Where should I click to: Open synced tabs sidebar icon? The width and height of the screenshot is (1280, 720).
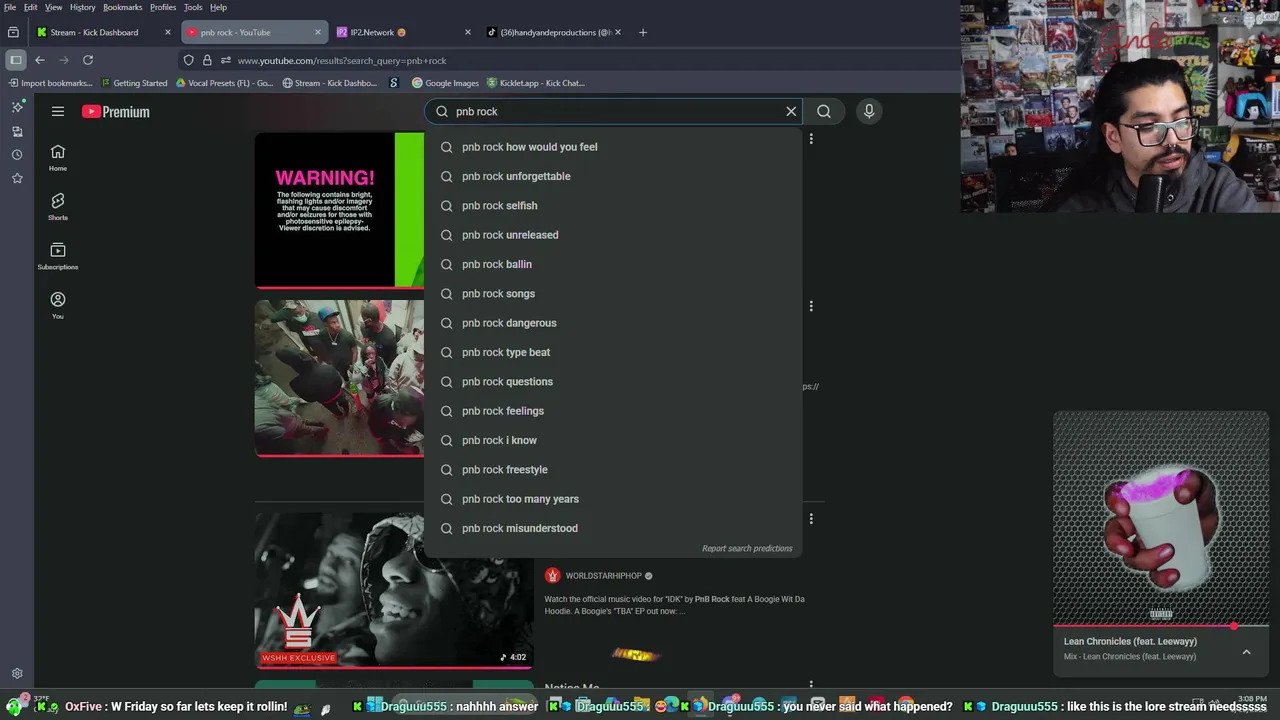(17, 131)
